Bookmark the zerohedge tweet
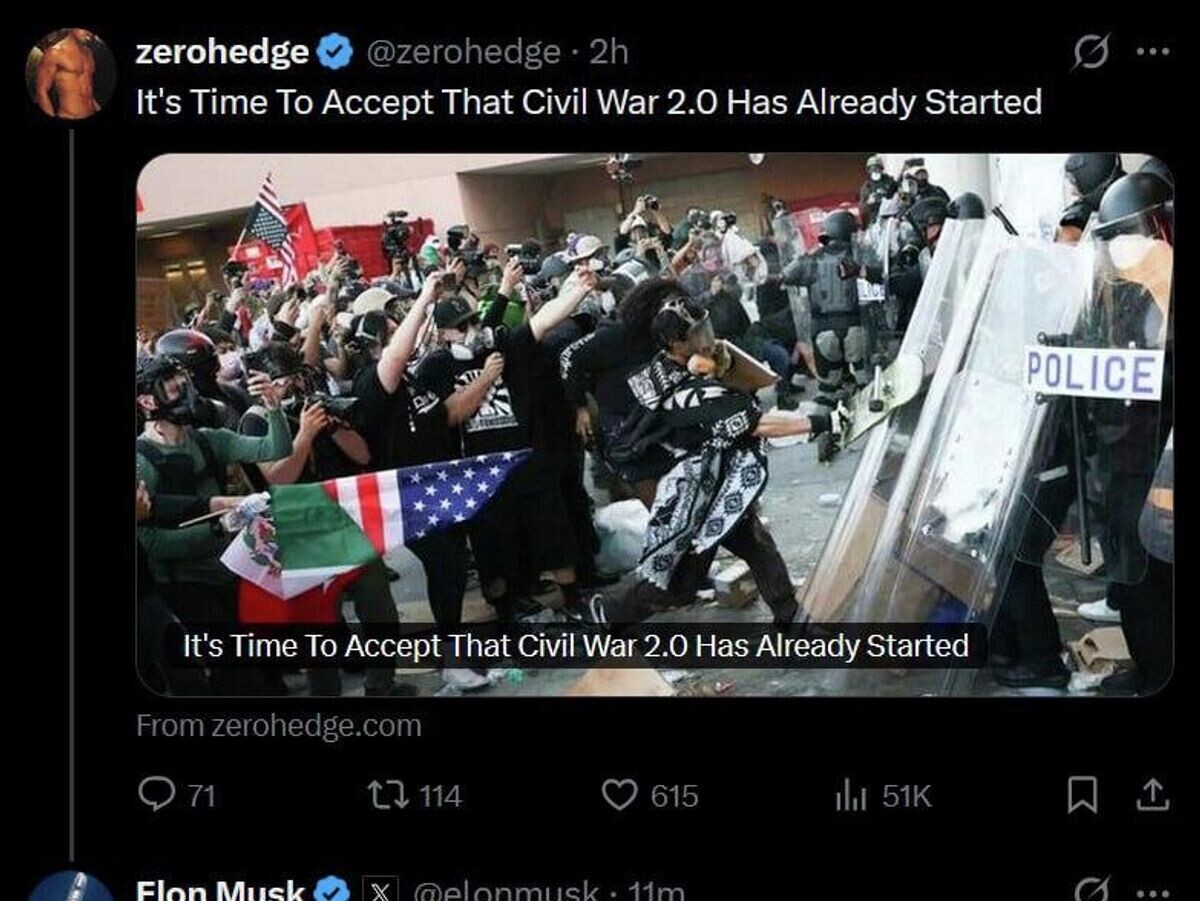 pyautogui.click(x=1084, y=795)
